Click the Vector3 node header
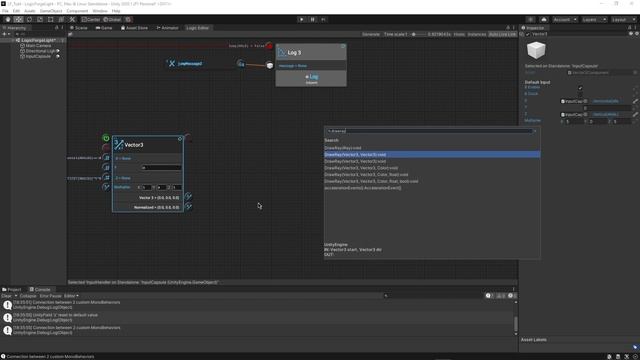The height and width of the screenshot is (360, 640). pos(148,145)
